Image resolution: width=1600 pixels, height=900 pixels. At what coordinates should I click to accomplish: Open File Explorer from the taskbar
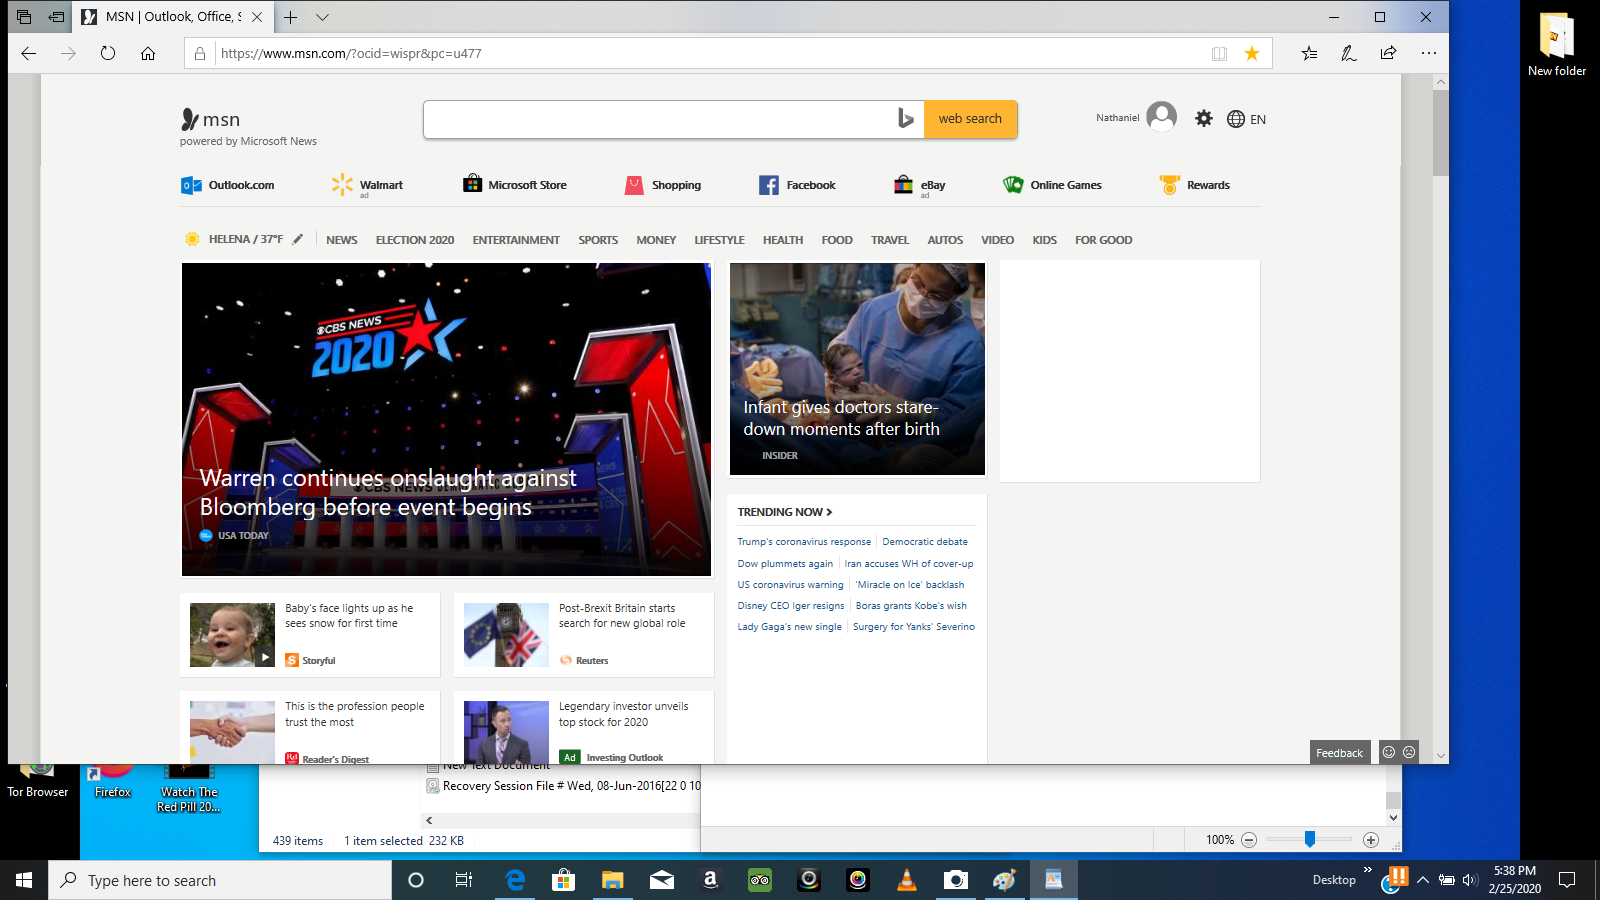coord(612,880)
